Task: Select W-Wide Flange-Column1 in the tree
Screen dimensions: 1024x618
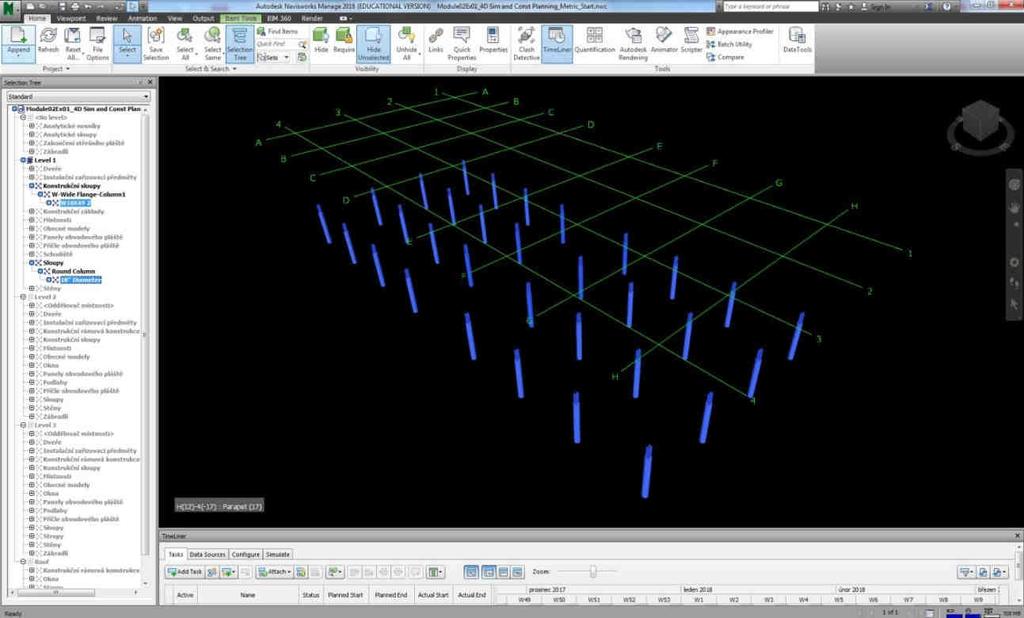Action: (x=89, y=195)
